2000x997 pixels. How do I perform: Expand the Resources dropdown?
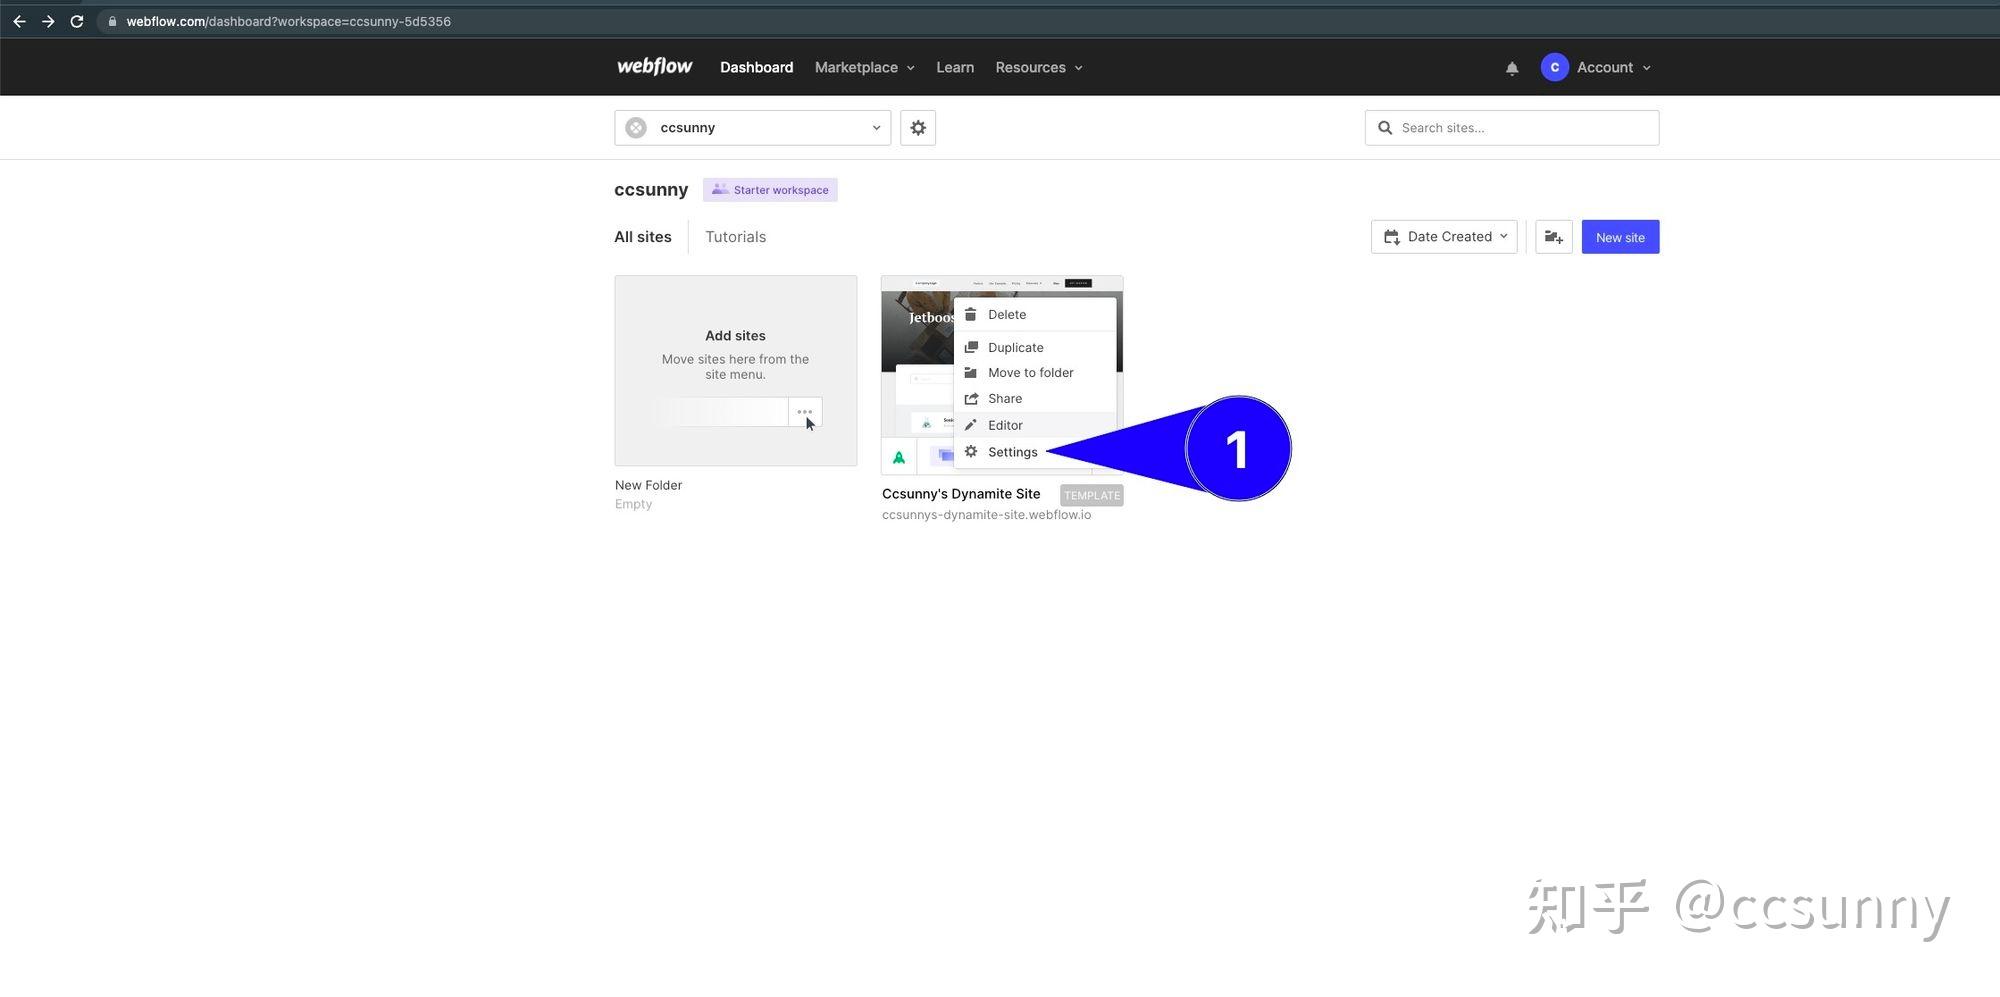[x=1039, y=67]
